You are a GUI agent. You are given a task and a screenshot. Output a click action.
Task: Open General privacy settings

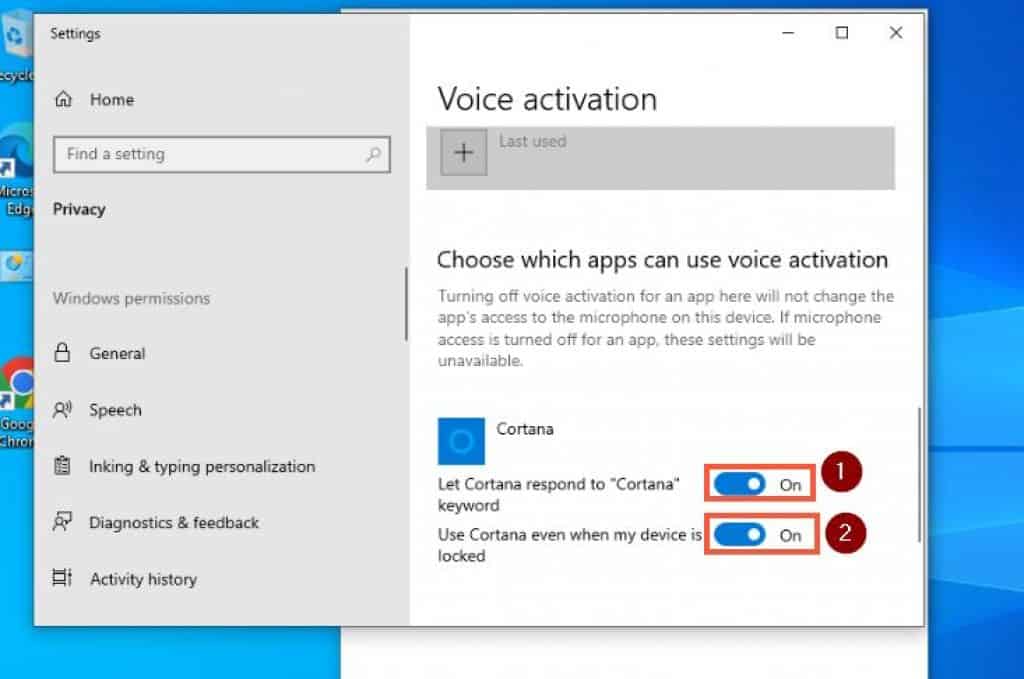coord(118,353)
